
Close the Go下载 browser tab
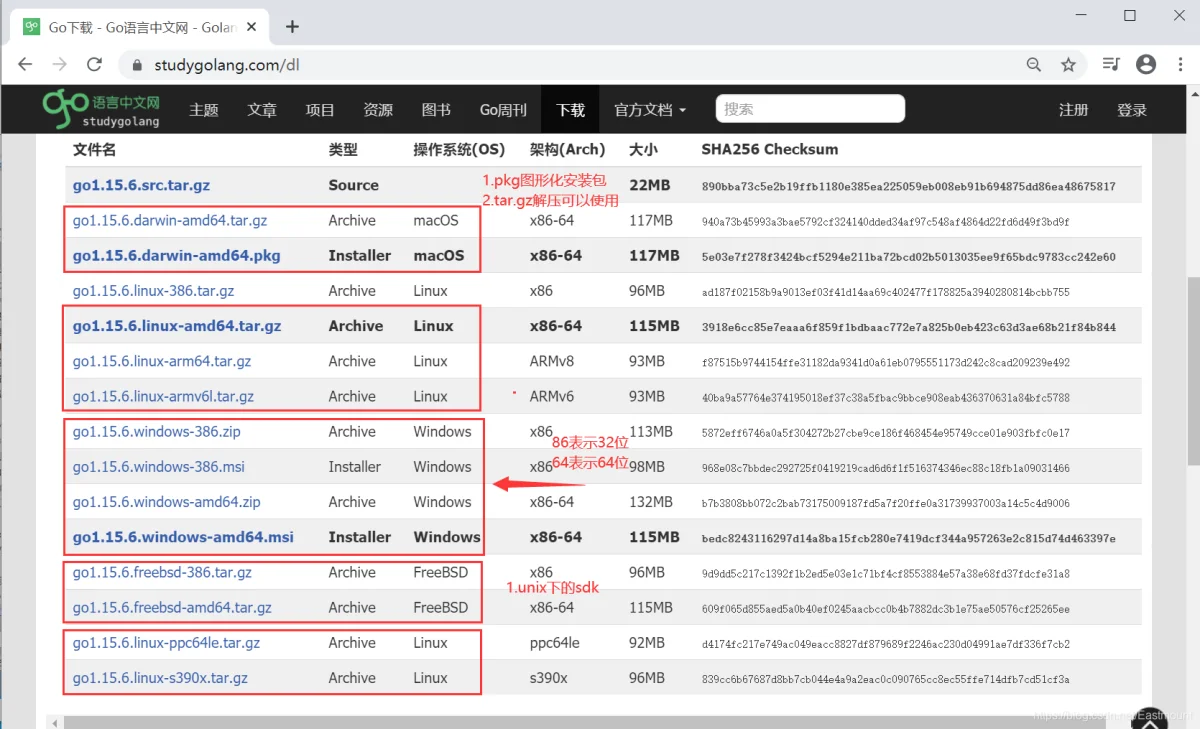(256, 27)
